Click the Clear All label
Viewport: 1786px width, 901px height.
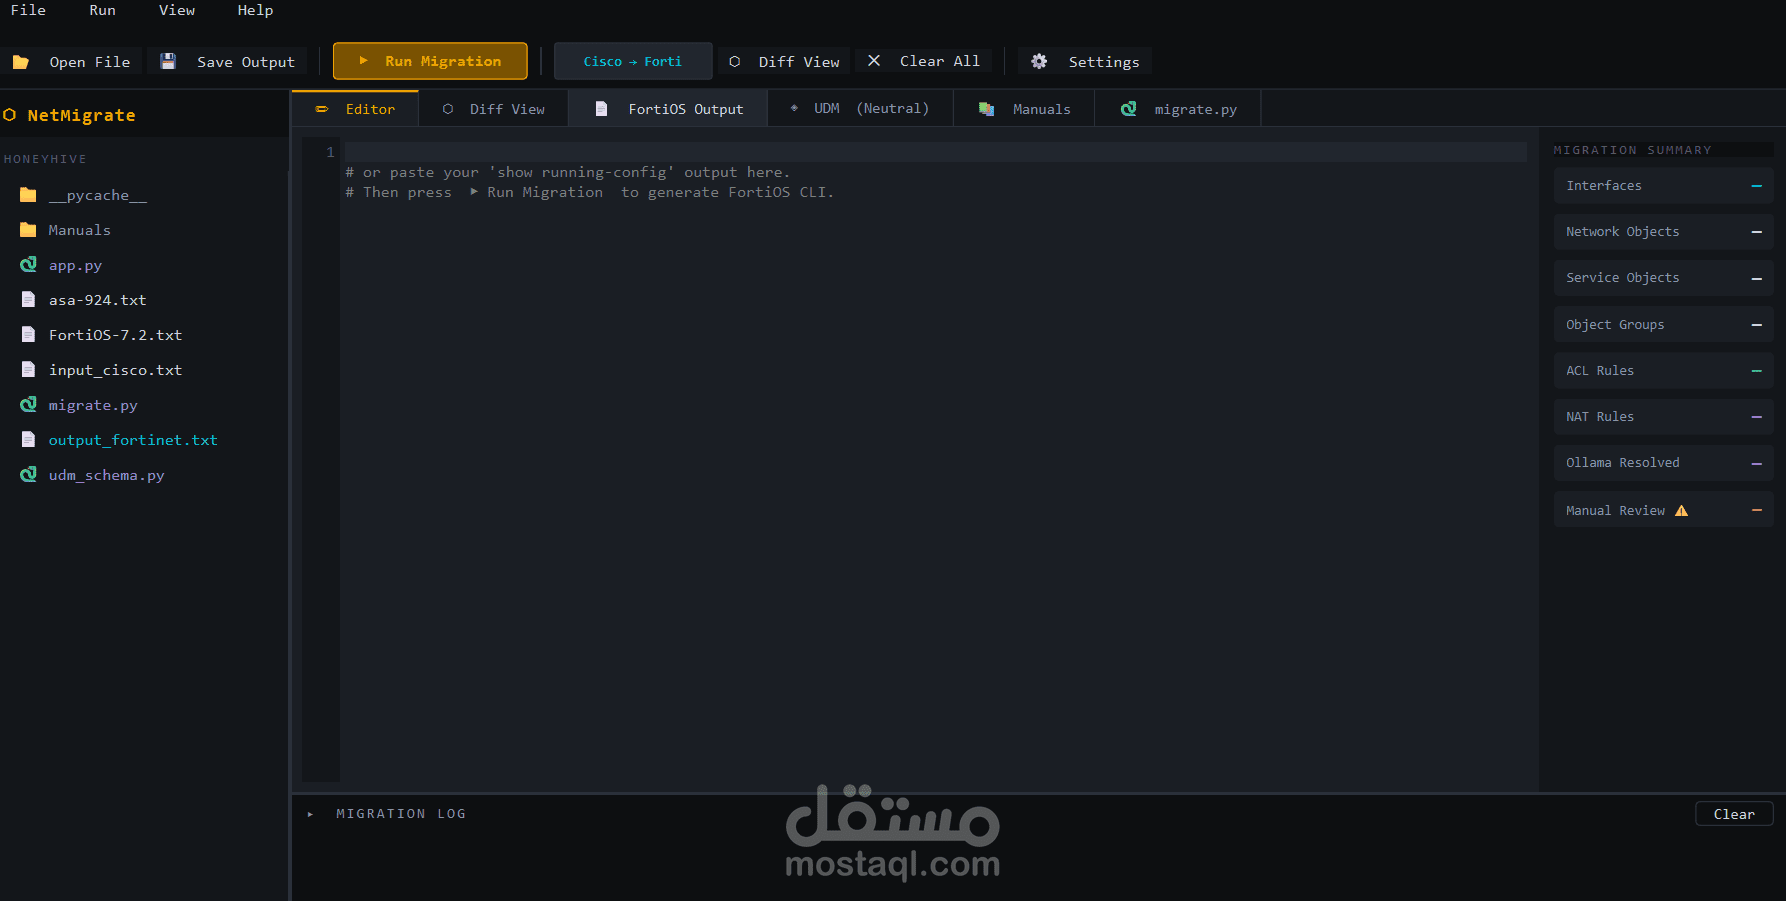click(940, 61)
